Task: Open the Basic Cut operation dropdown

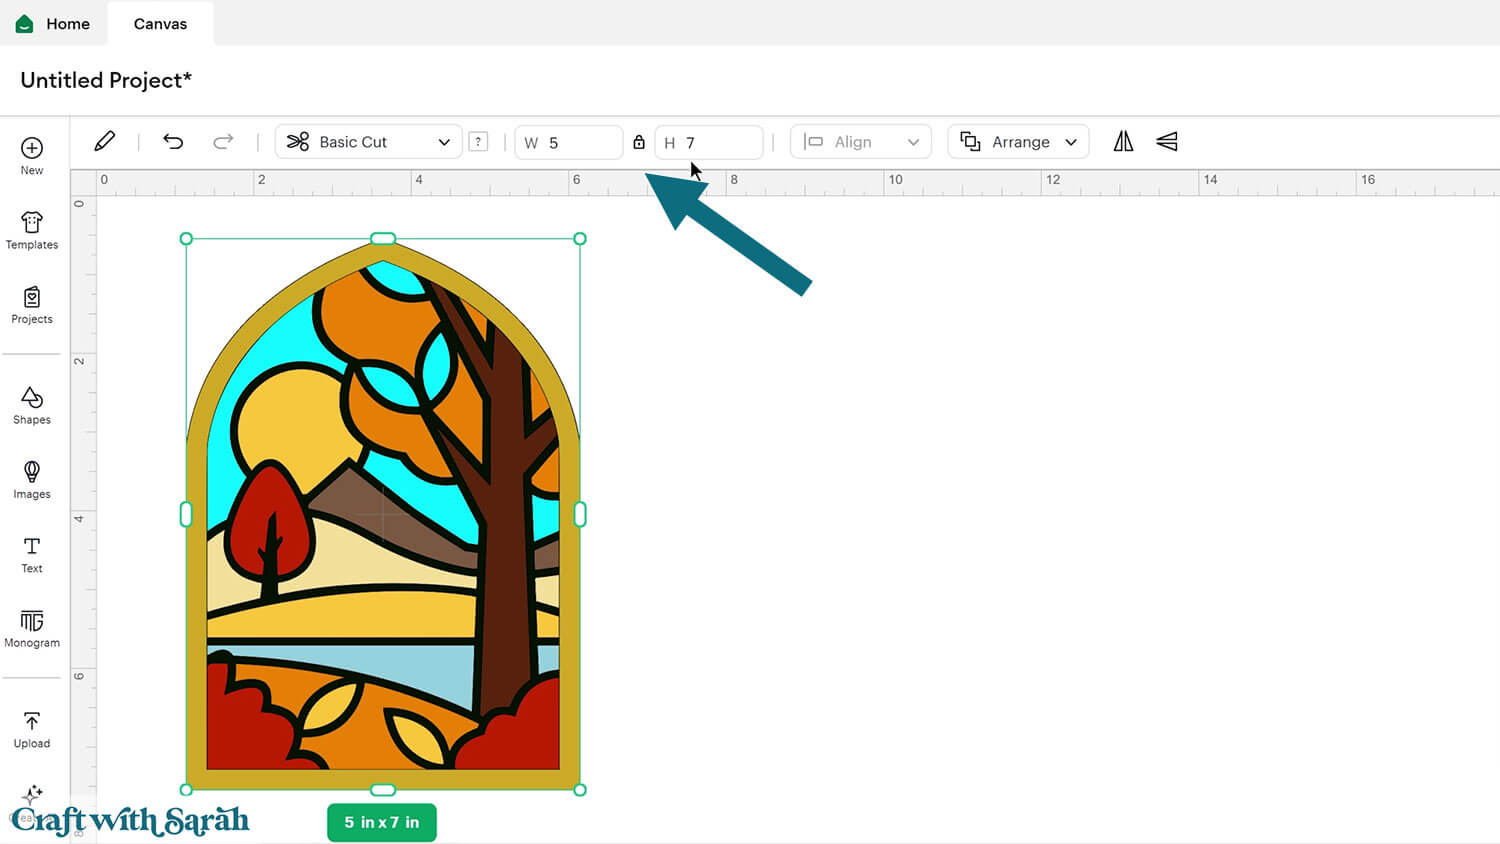Action: coord(368,141)
